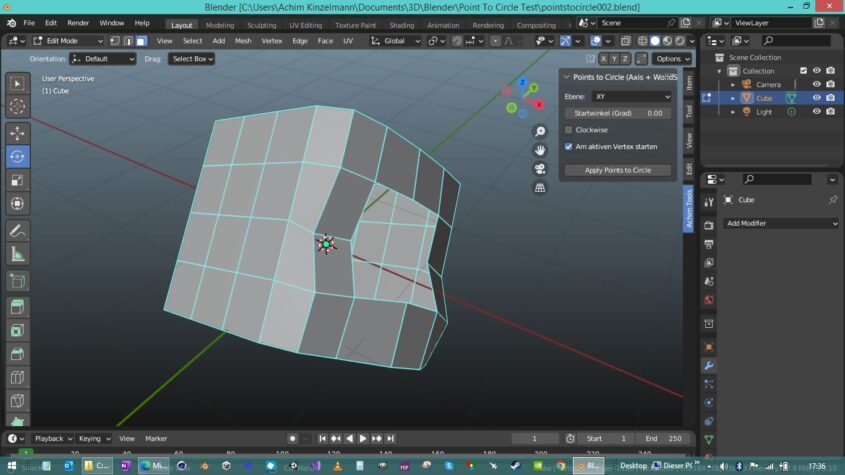Open the Ebene XY dropdown
This screenshot has height=475, width=845.
631,96
